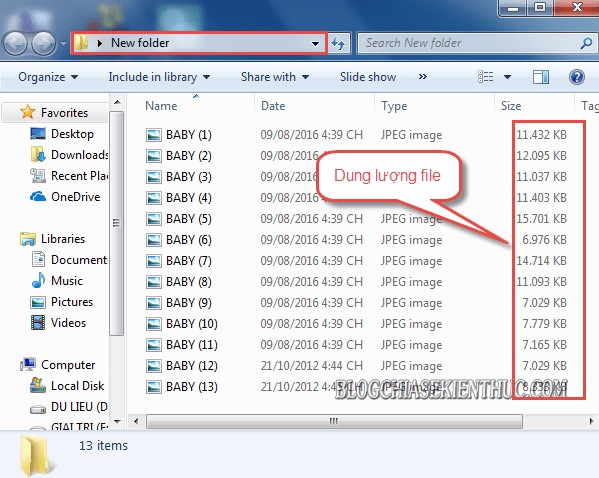Viewport: 599px width, 478px height.
Task: Click date 21/10/2012 4:44 CH
Action: 311,366
